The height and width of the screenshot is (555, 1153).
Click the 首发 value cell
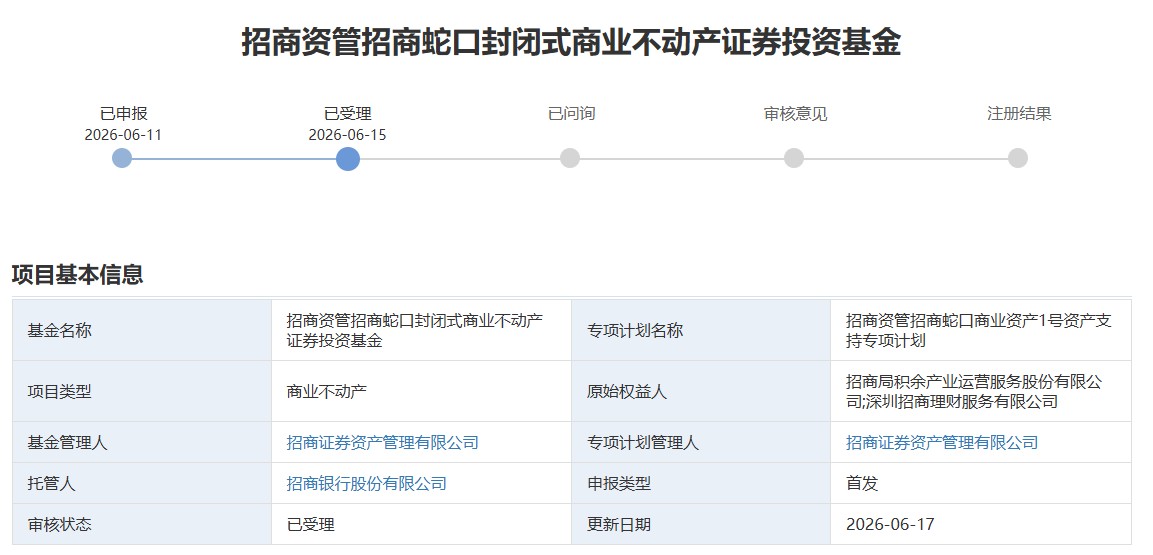[x=981, y=484]
